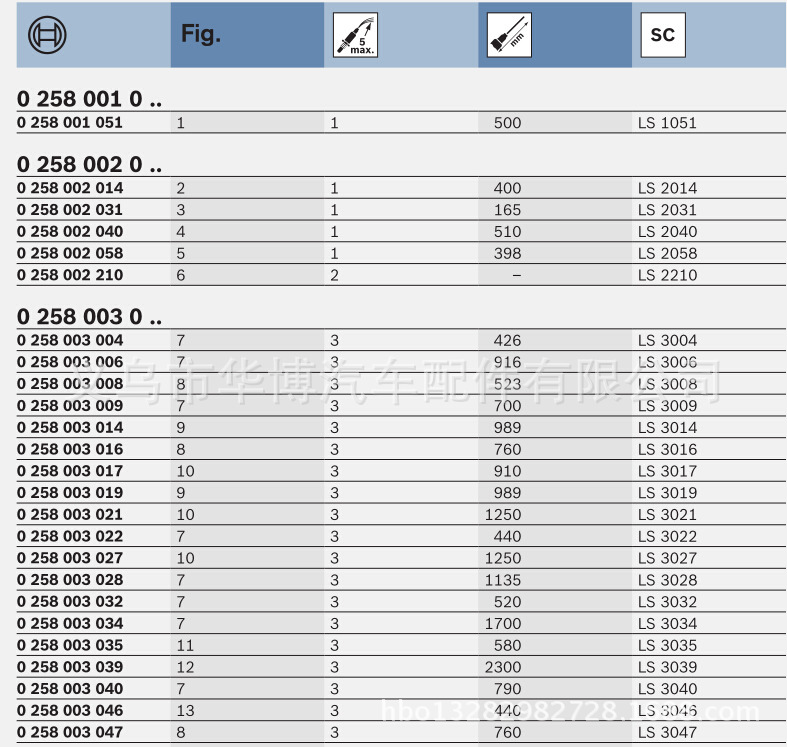
Task: Select part number '0 258 003 047'
Action: 70,732
